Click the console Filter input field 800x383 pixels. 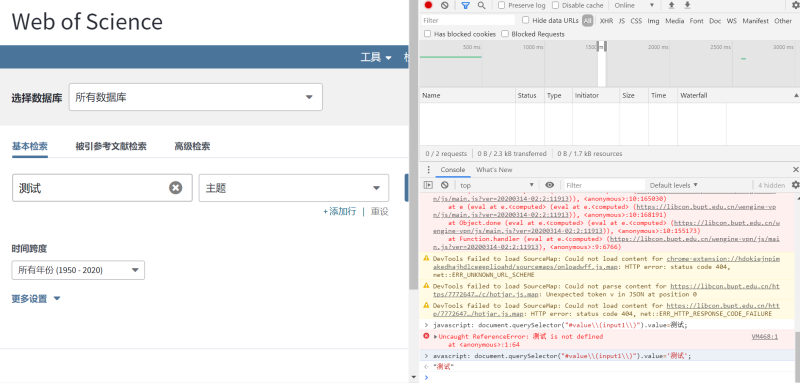[x=605, y=185]
